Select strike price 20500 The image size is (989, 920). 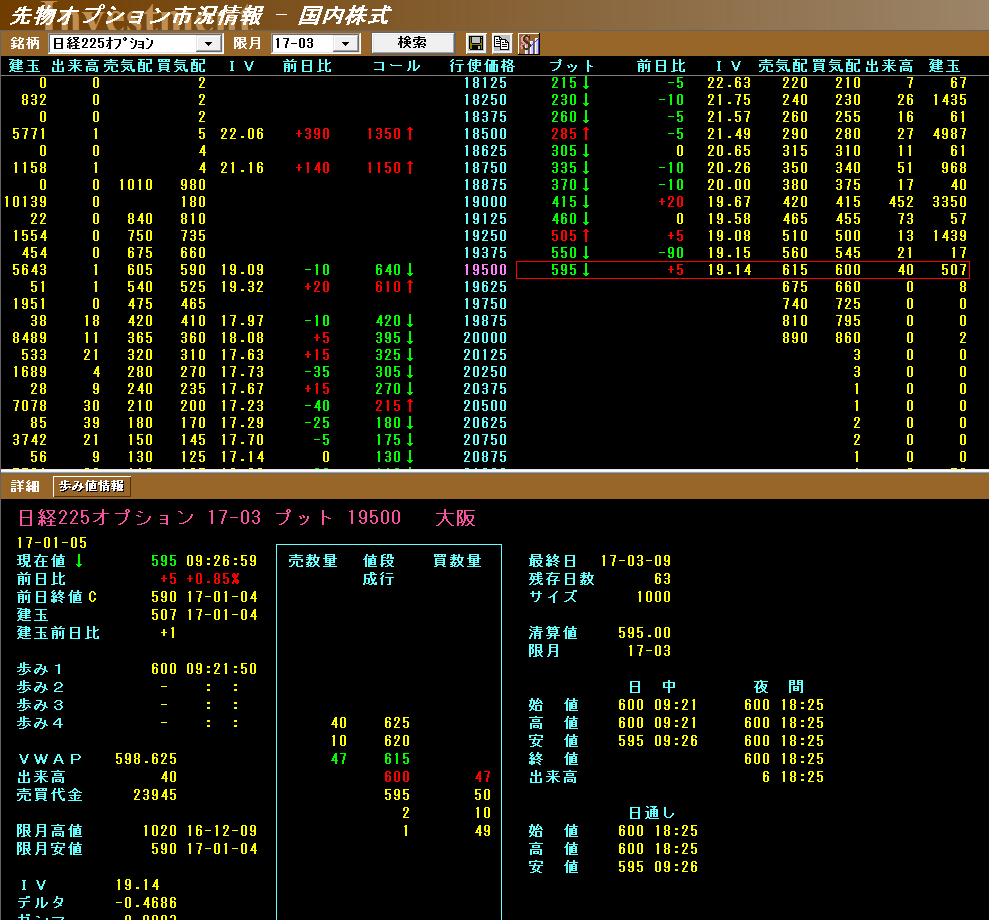pos(485,406)
